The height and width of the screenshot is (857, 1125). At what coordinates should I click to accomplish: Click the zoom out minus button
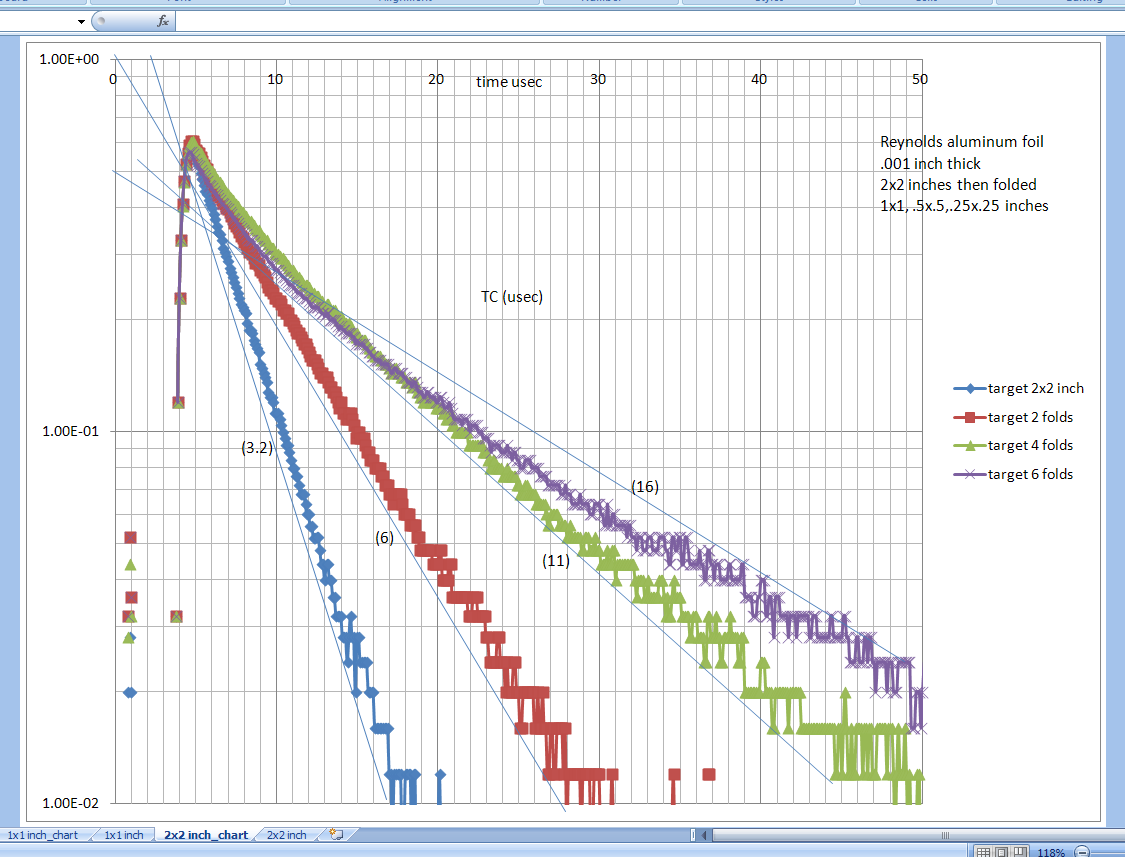tap(1082, 852)
